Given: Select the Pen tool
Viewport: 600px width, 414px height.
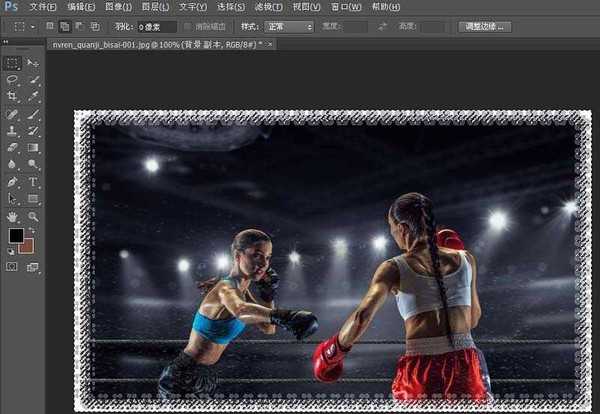Looking at the screenshot, I should pyautogui.click(x=13, y=182).
